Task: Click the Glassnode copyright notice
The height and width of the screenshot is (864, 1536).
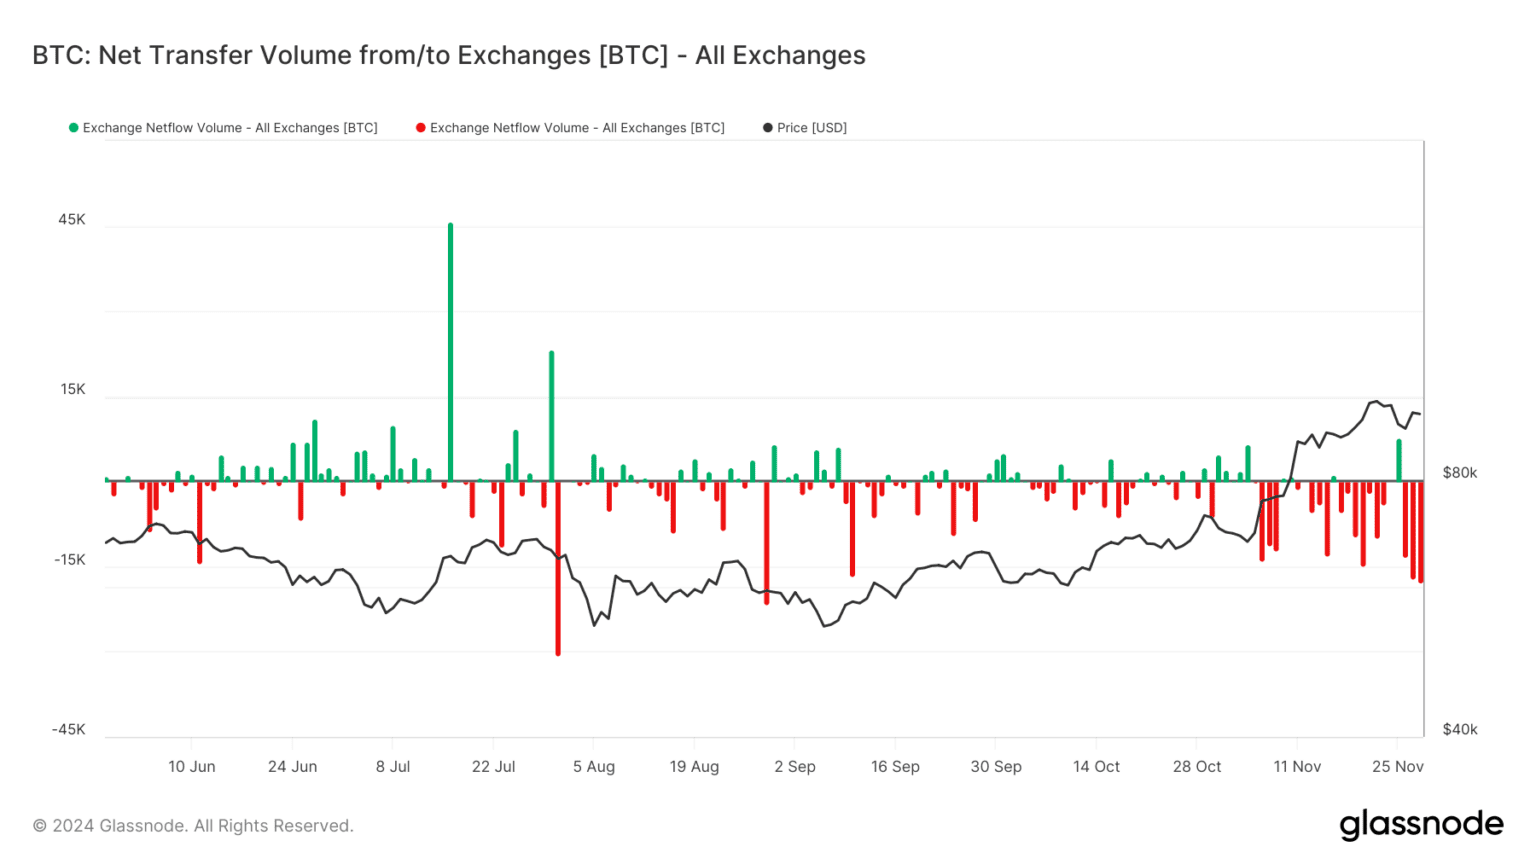Action: [x=193, y=826]
